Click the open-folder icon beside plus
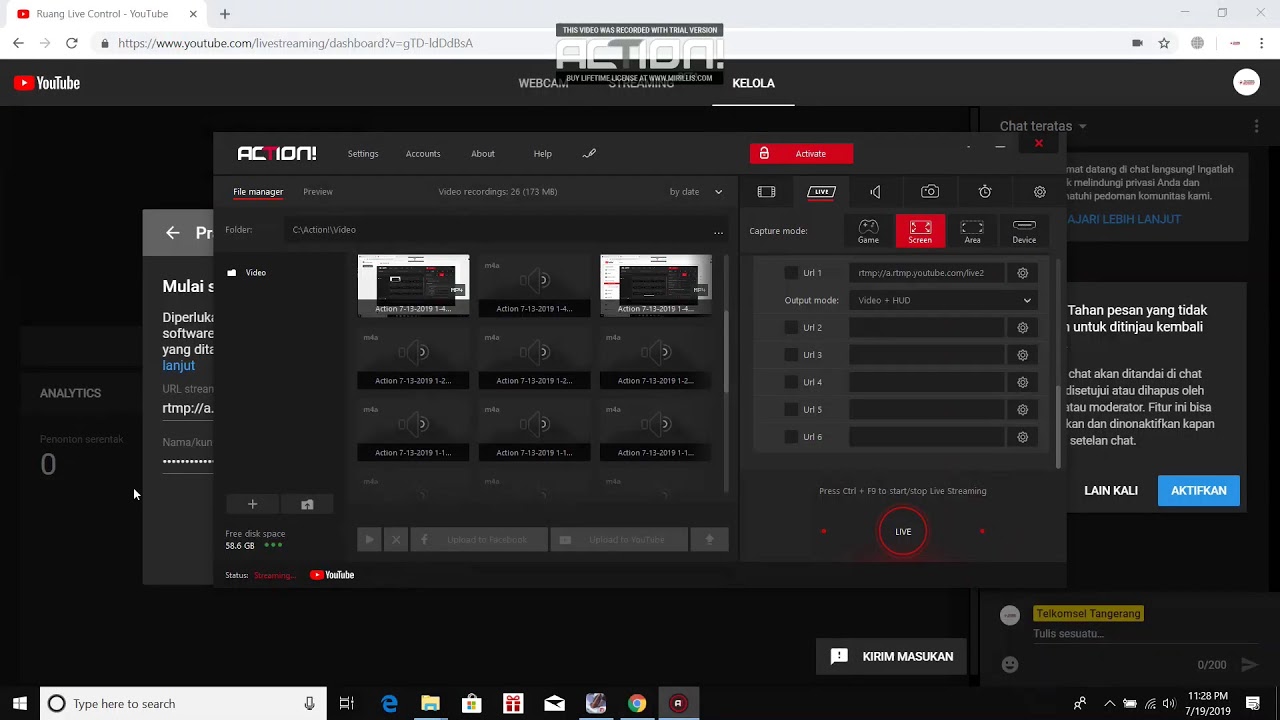 (307, 505)
